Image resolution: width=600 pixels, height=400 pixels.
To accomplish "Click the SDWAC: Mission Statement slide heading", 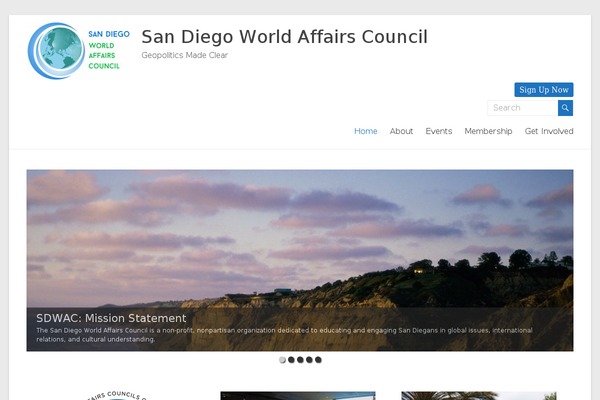I will click(111, 318).
